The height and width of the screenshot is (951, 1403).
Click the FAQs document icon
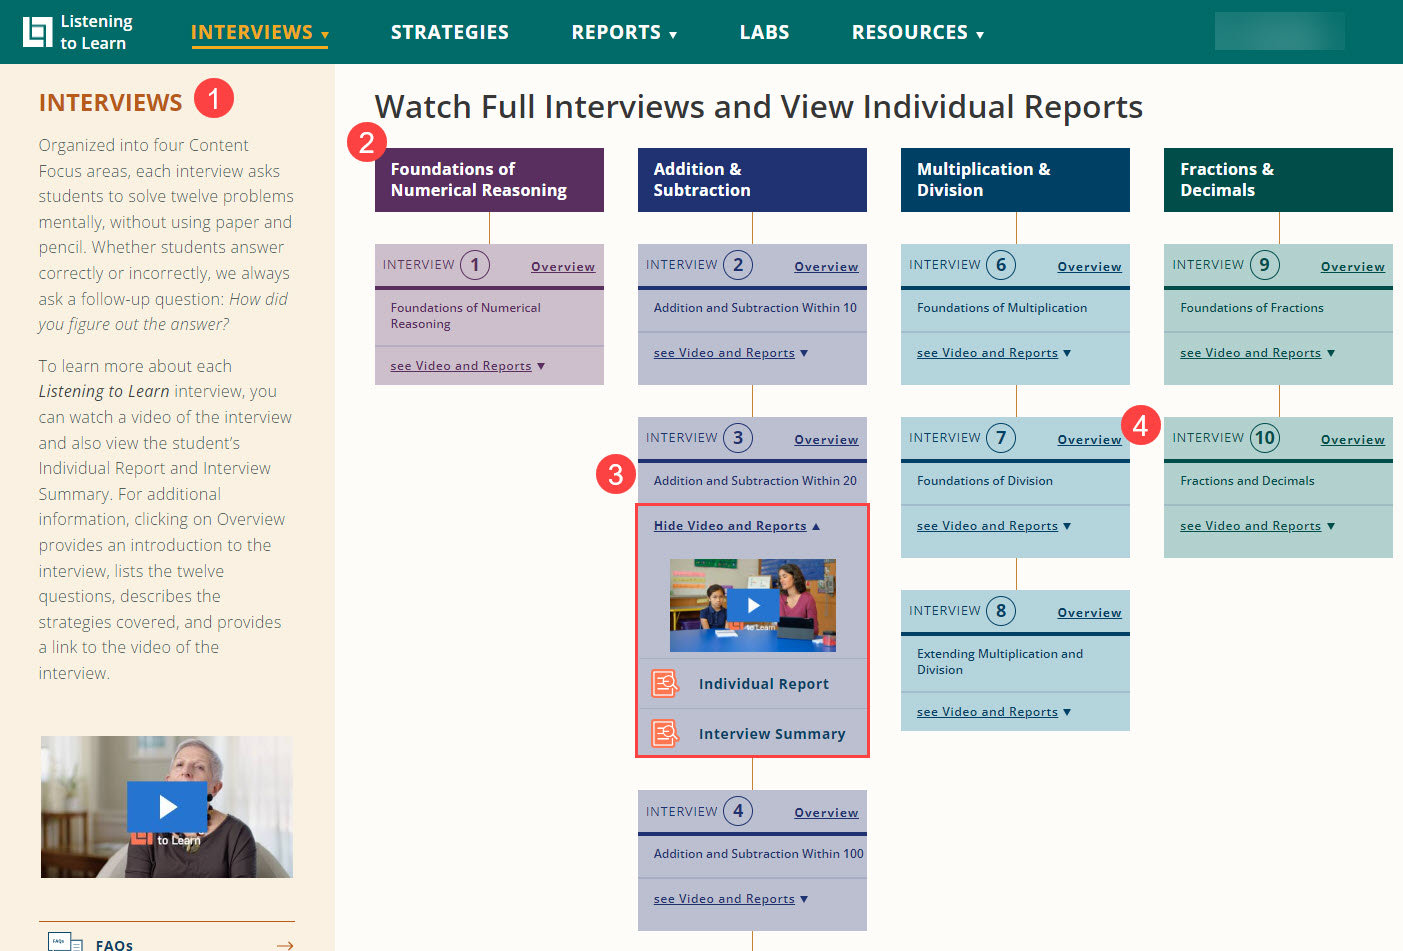tap(64, 941)
